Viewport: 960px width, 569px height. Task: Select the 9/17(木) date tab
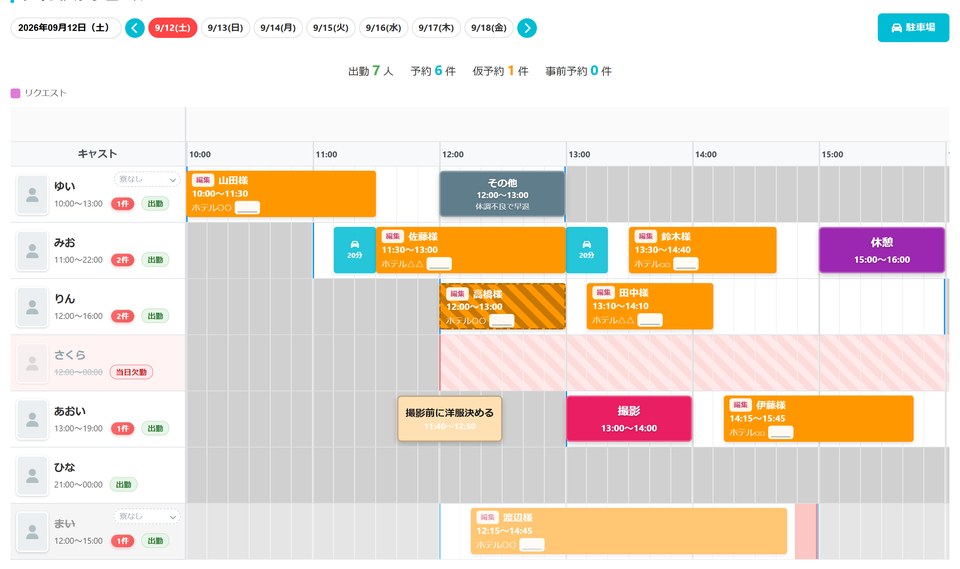[x=436, y=28]
